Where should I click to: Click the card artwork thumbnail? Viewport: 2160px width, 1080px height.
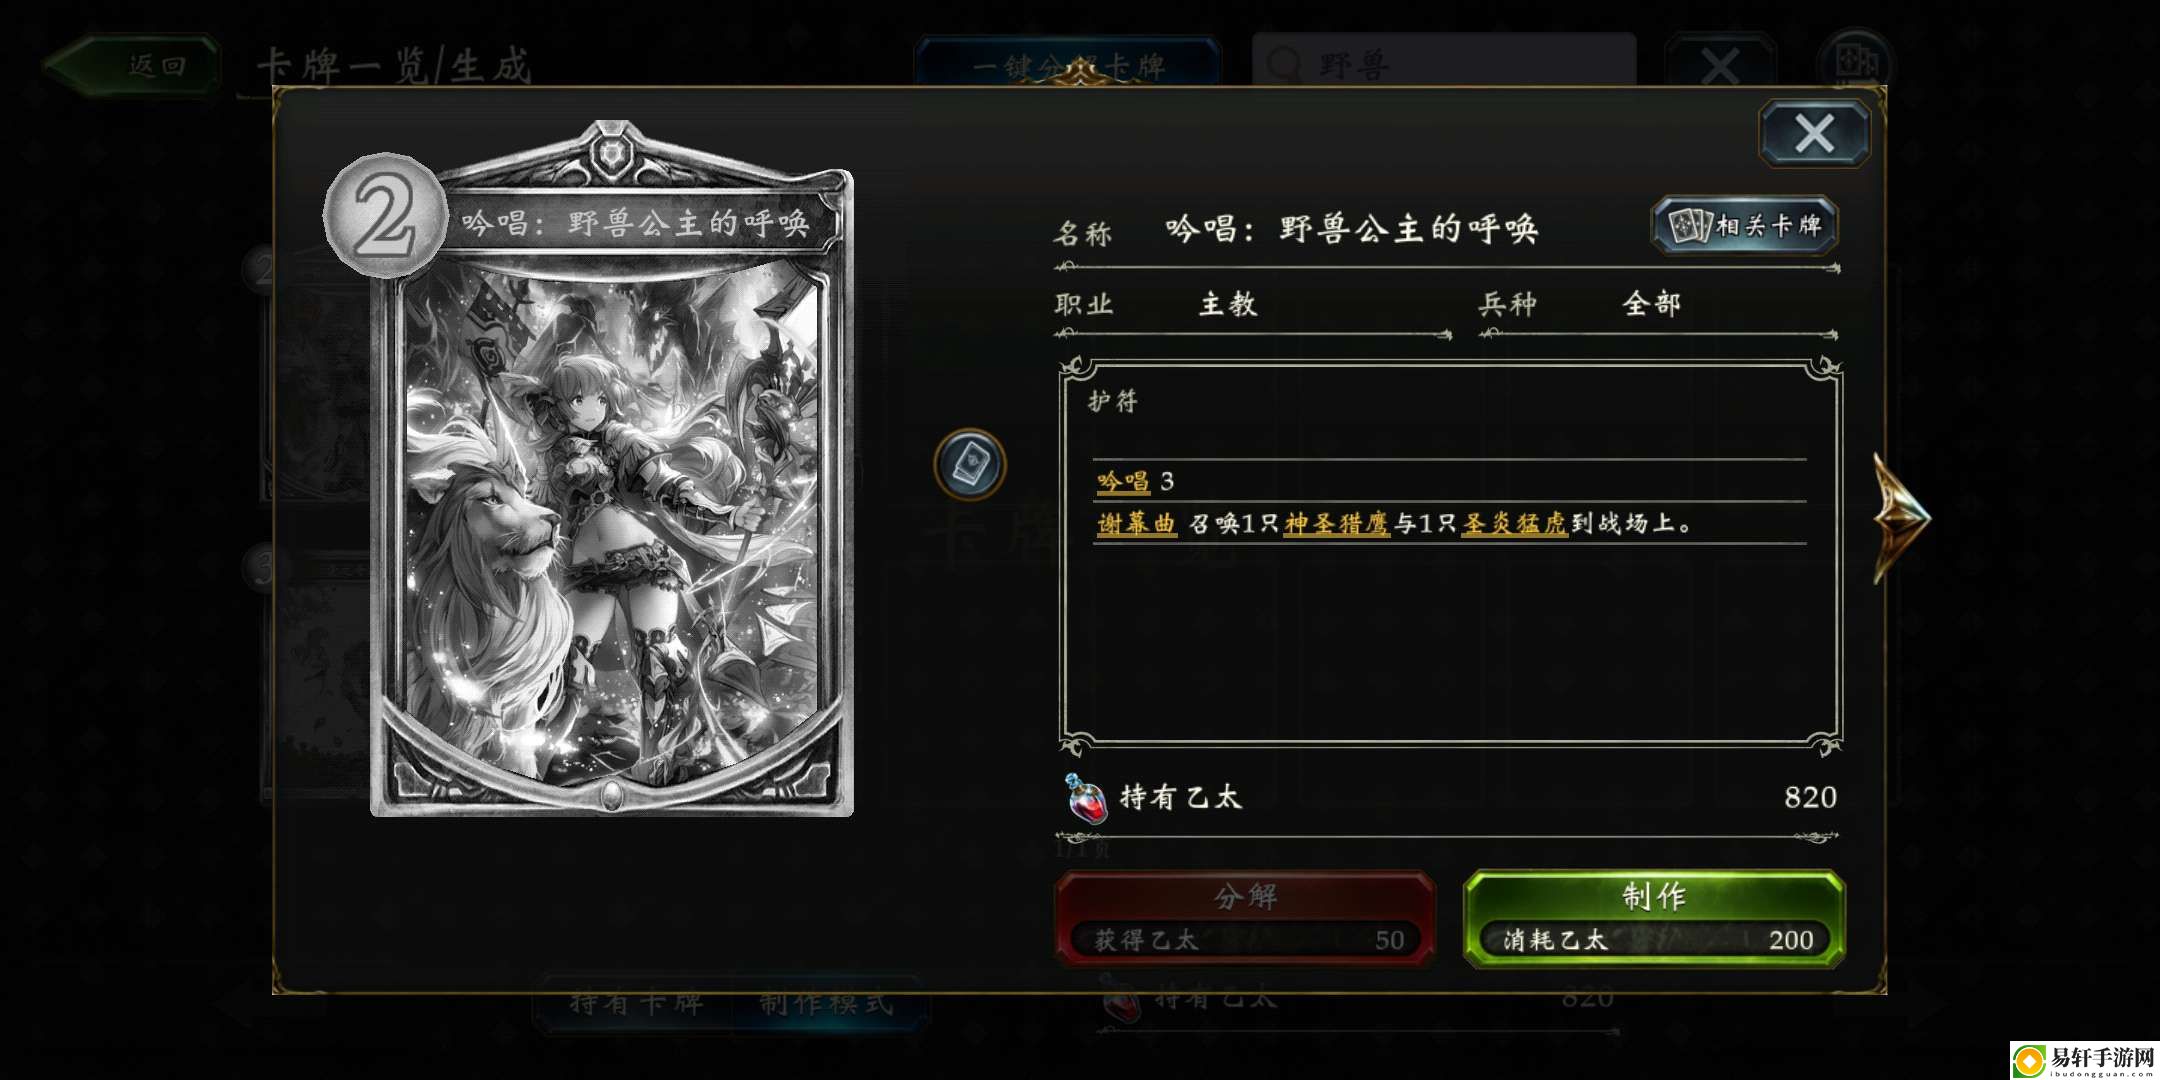pos(612,525)
